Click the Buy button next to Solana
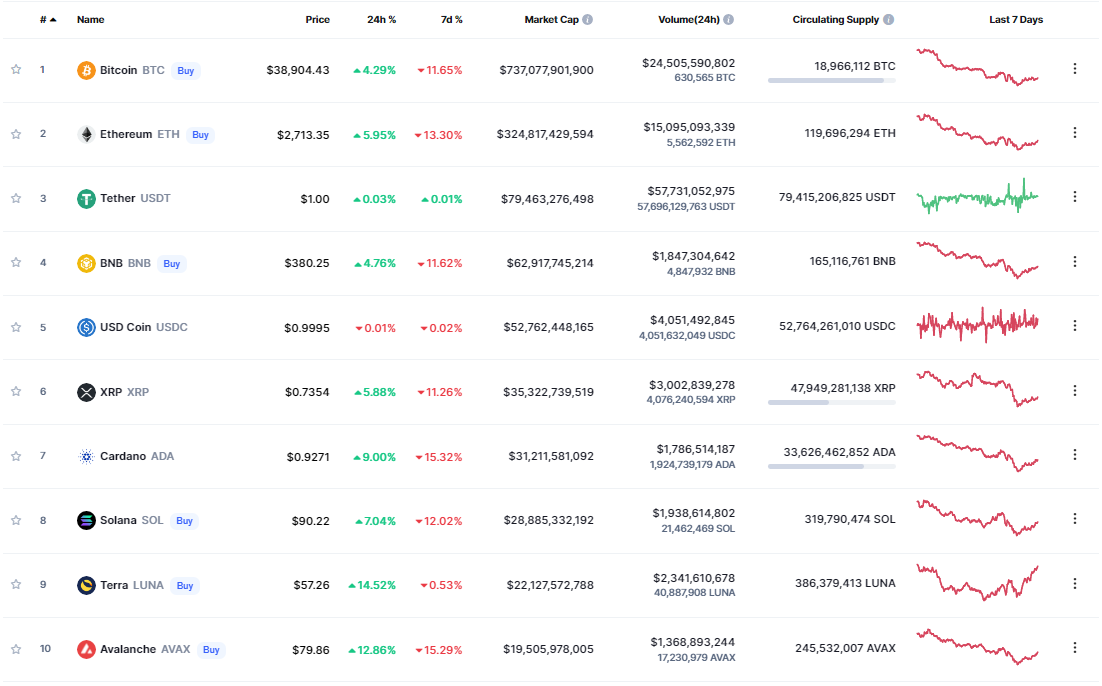 click(184, 521)
